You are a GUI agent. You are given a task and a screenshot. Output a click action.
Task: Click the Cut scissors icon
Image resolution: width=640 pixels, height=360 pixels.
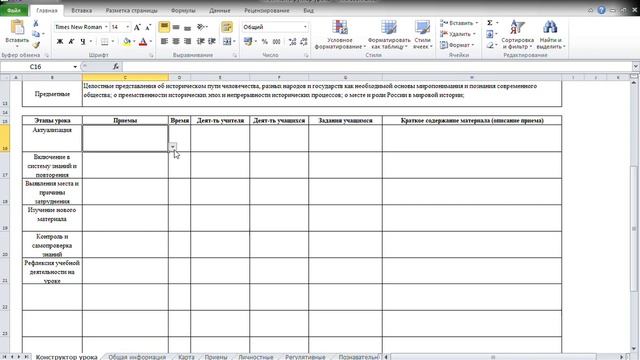click(36, 23)
